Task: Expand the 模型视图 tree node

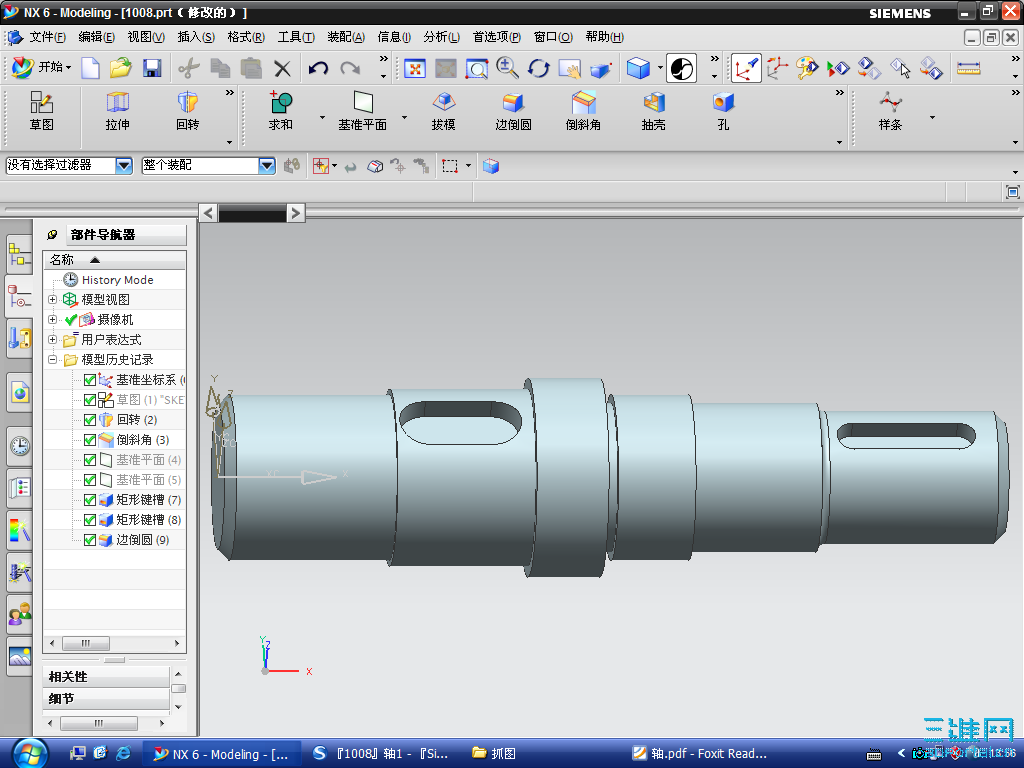Action: click(53, 300)
